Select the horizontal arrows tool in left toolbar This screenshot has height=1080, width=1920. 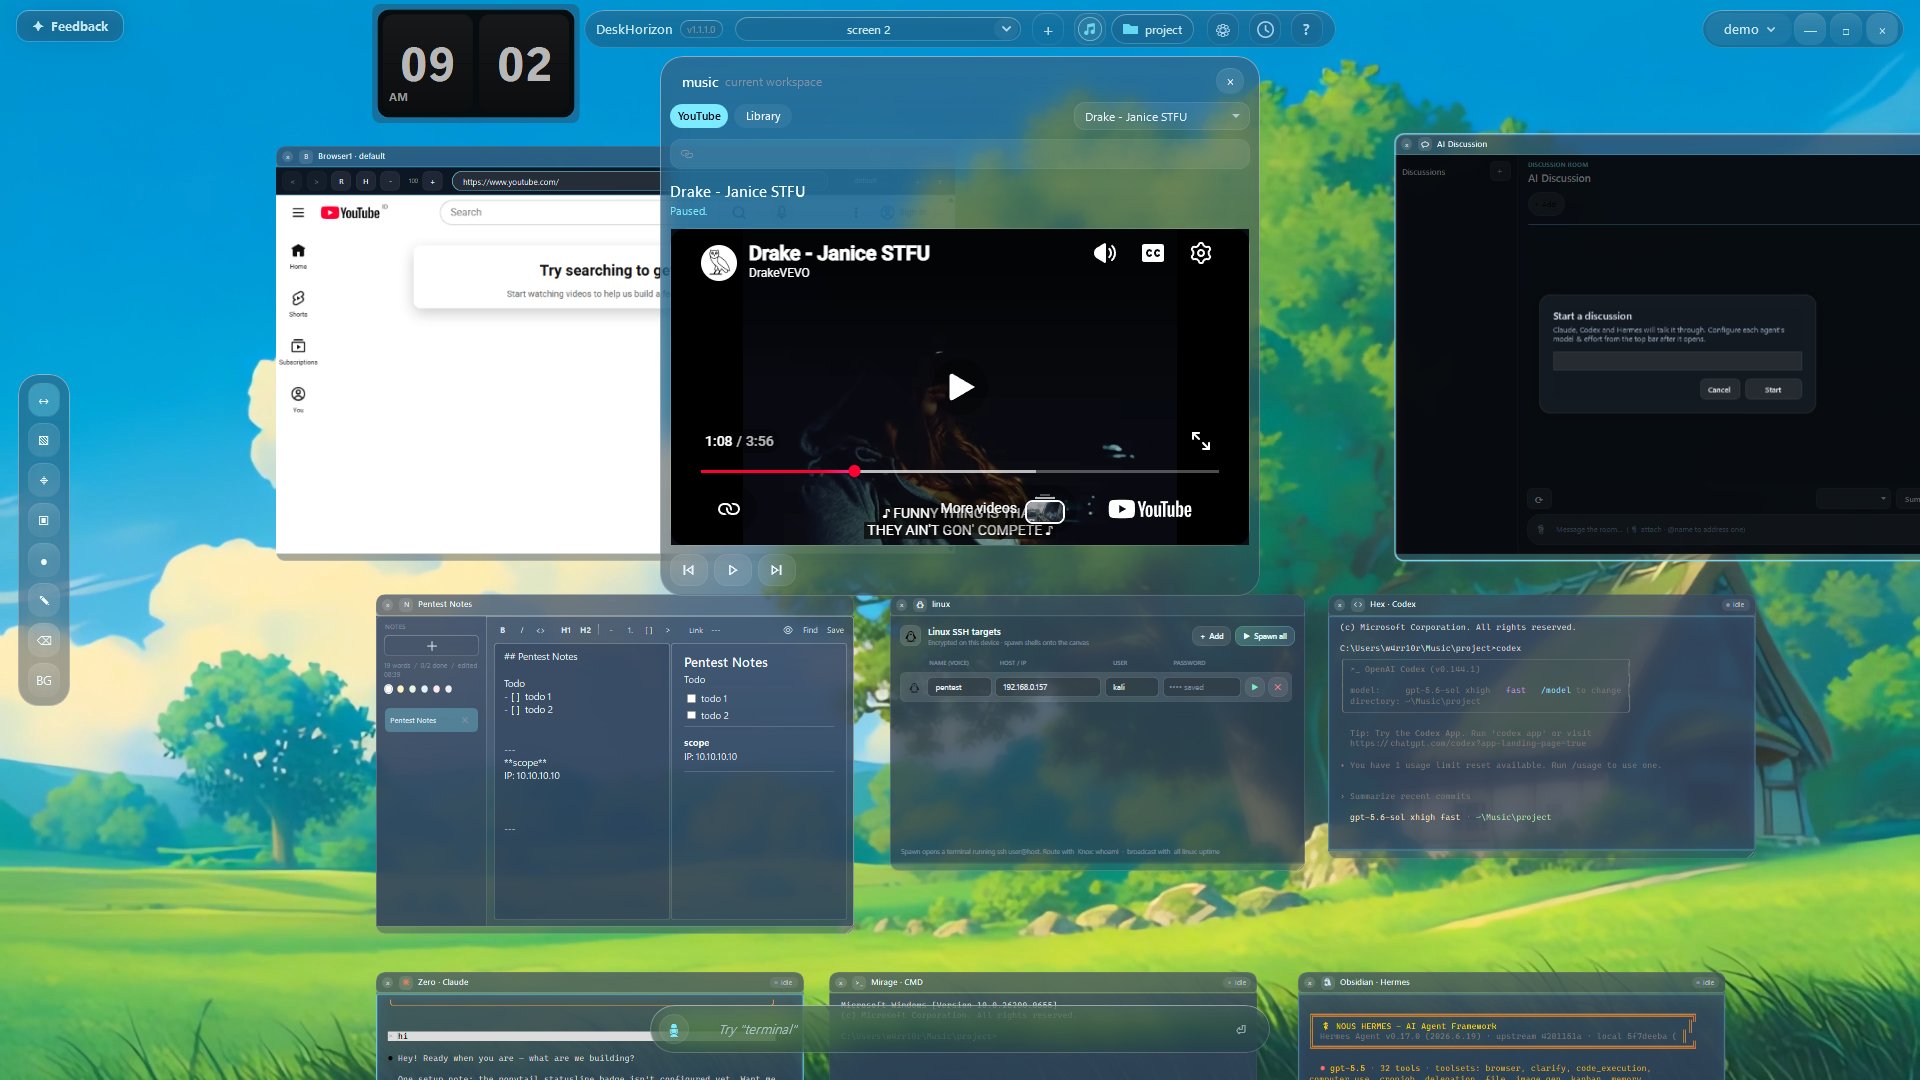pyautogui.click(x=44, y=401)
